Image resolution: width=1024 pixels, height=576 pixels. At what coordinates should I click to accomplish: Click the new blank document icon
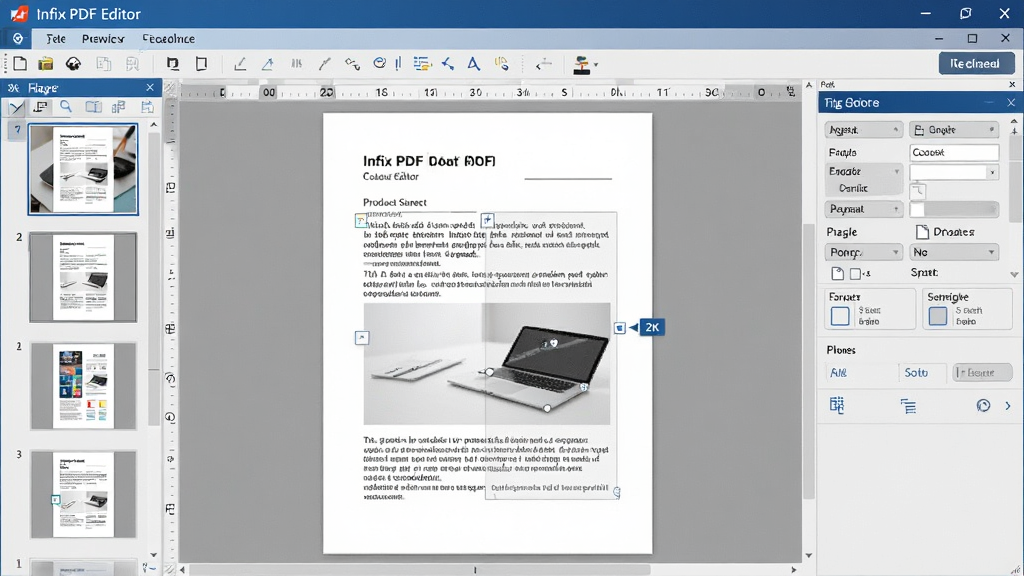(x=20, y=63)
